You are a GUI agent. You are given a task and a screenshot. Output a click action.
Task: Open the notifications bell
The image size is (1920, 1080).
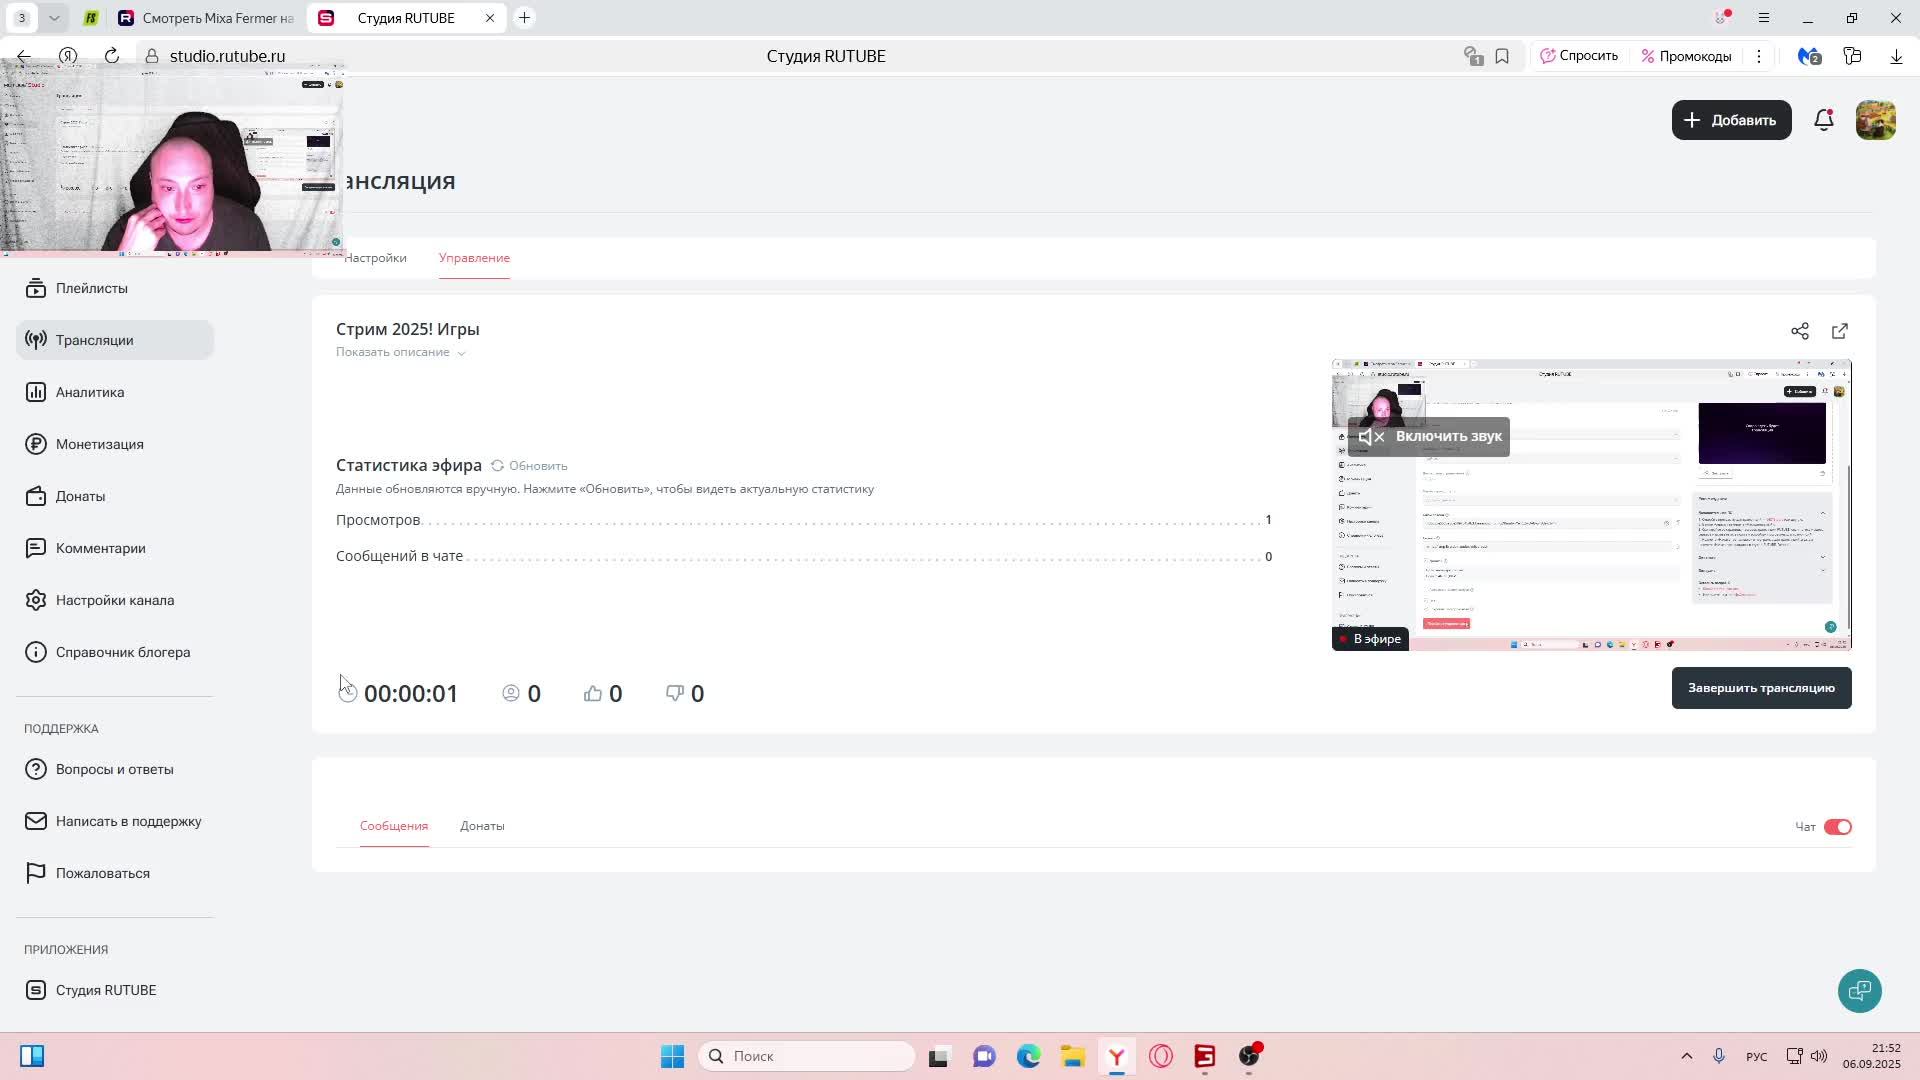(x=1823, y=120)
